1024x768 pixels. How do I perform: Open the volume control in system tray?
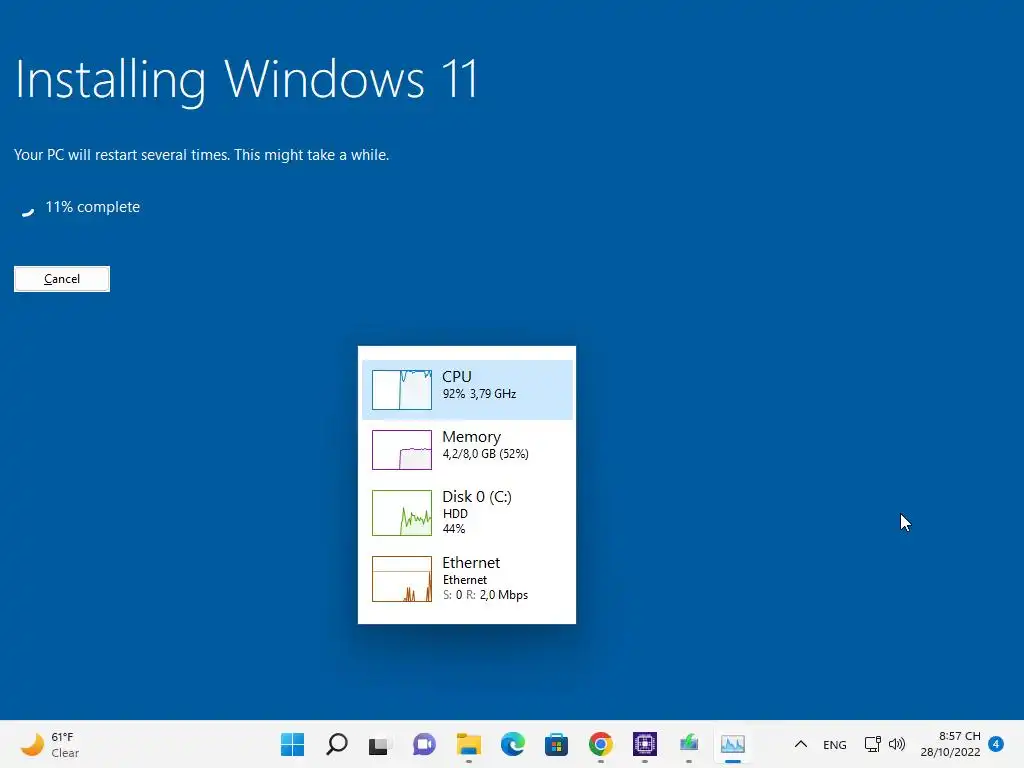coord(897,744)
